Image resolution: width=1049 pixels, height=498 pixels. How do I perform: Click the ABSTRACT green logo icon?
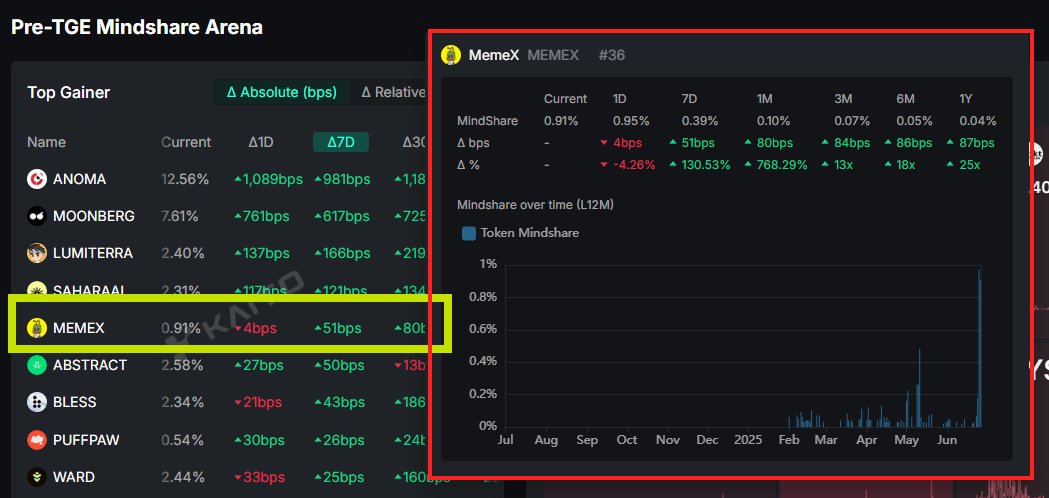coord(36,365)
